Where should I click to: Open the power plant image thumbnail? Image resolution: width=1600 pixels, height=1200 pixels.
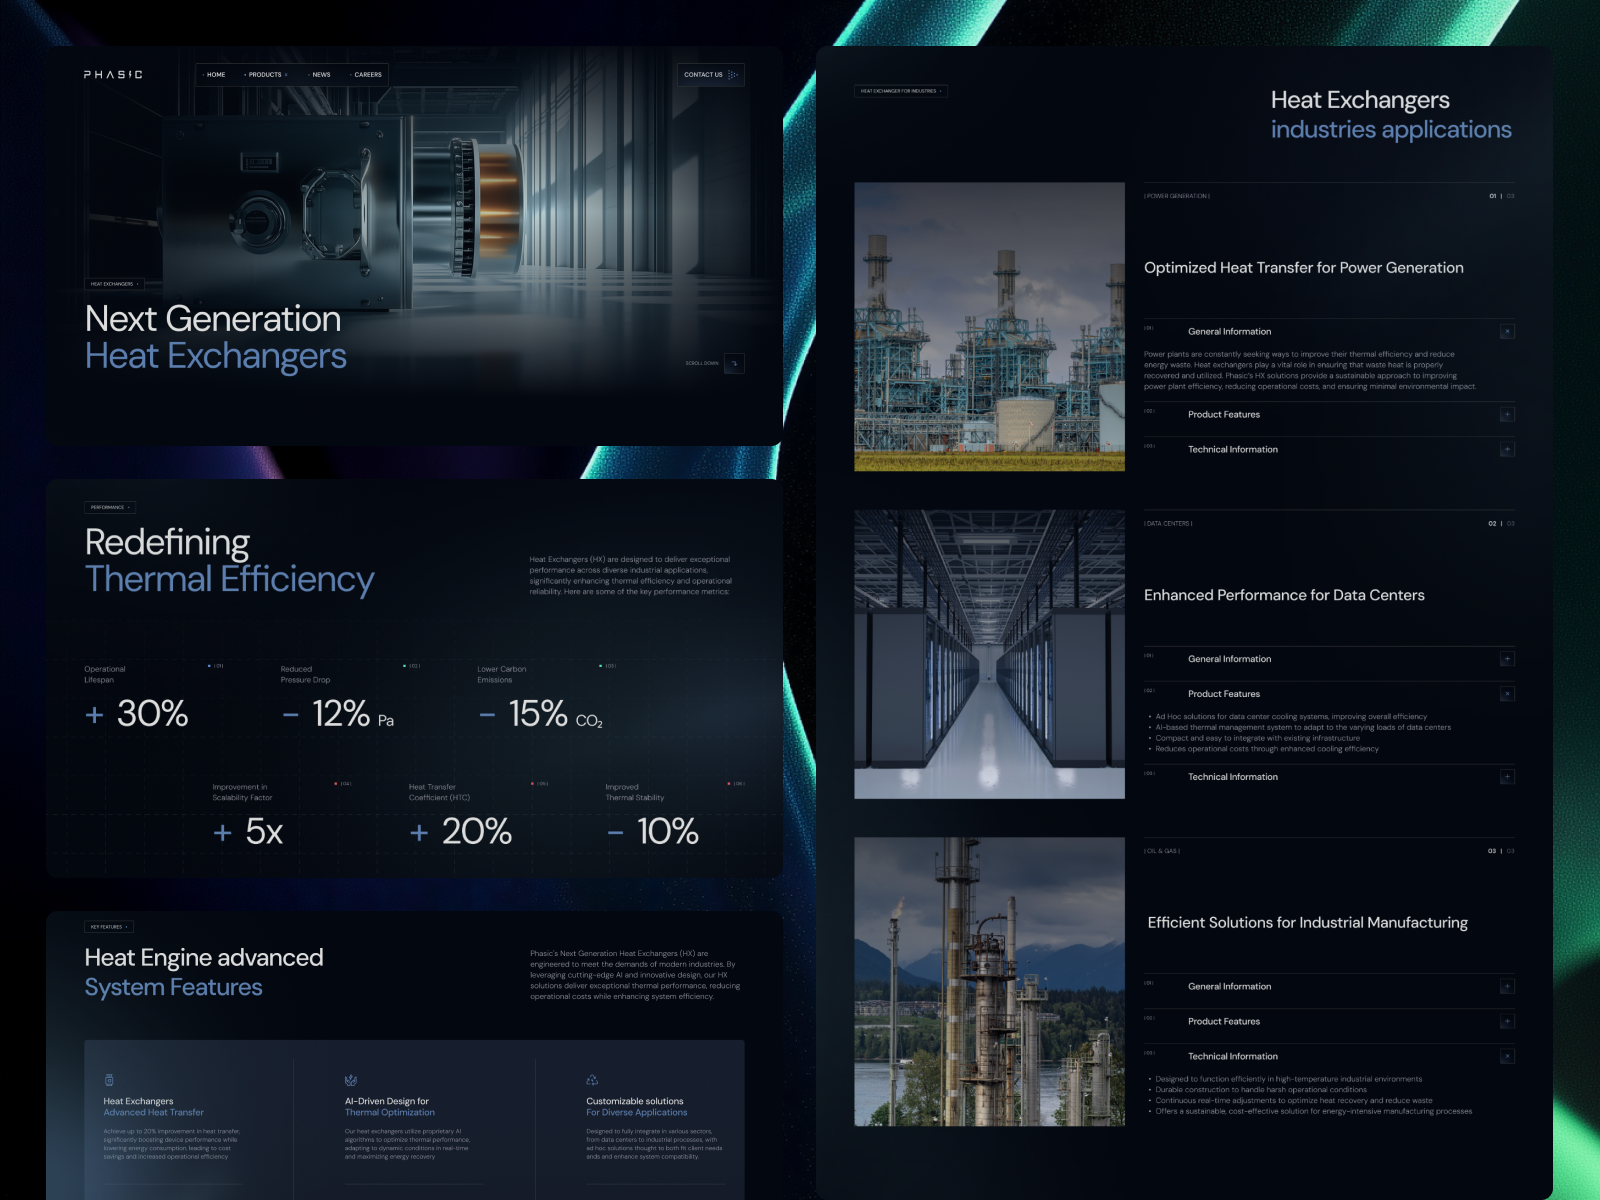(x=989, y=326)
